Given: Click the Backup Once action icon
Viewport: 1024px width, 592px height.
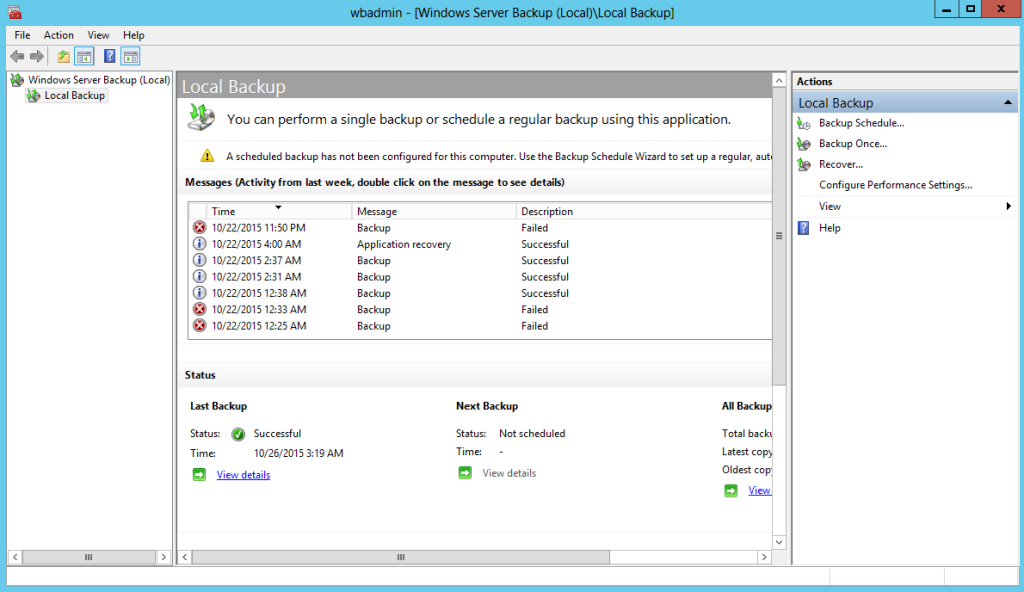Looking at the screenshot, I should pos(802,143).
